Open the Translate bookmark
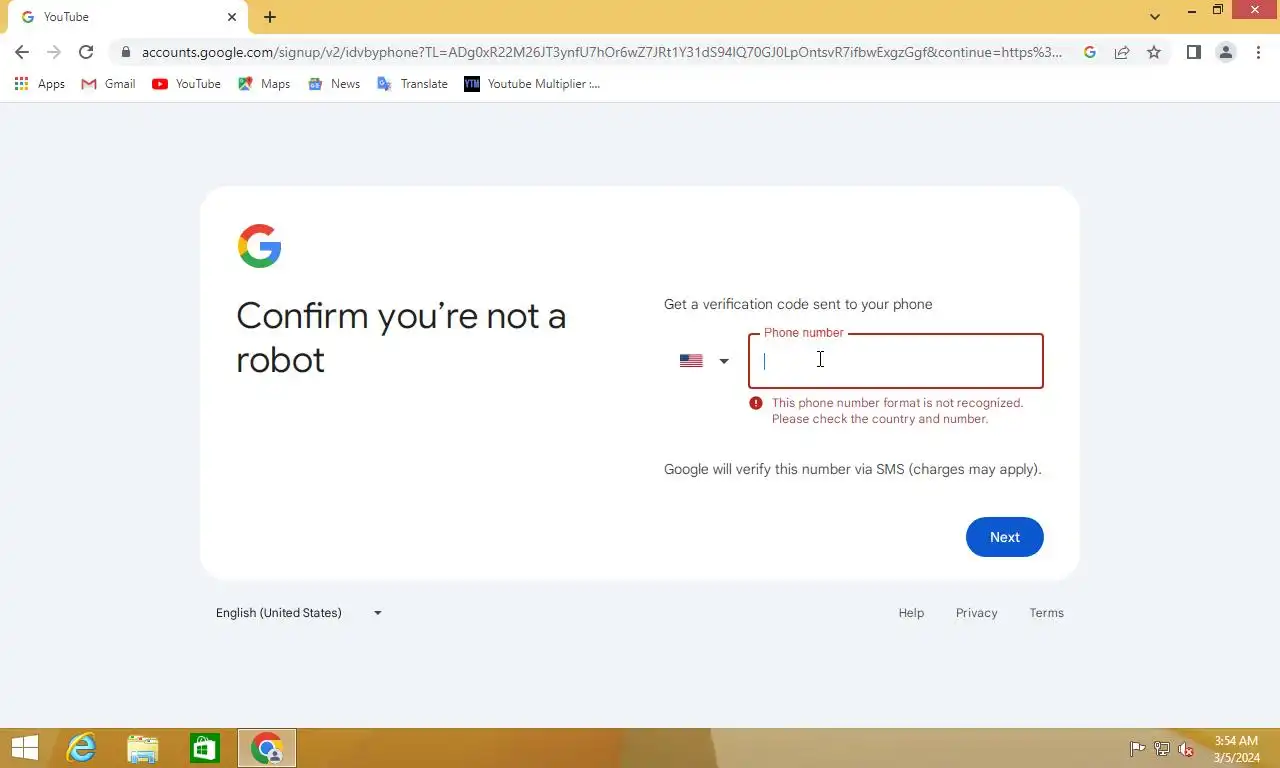Image resolution: width=1280 pixels, height=768 pixels. 412,84
